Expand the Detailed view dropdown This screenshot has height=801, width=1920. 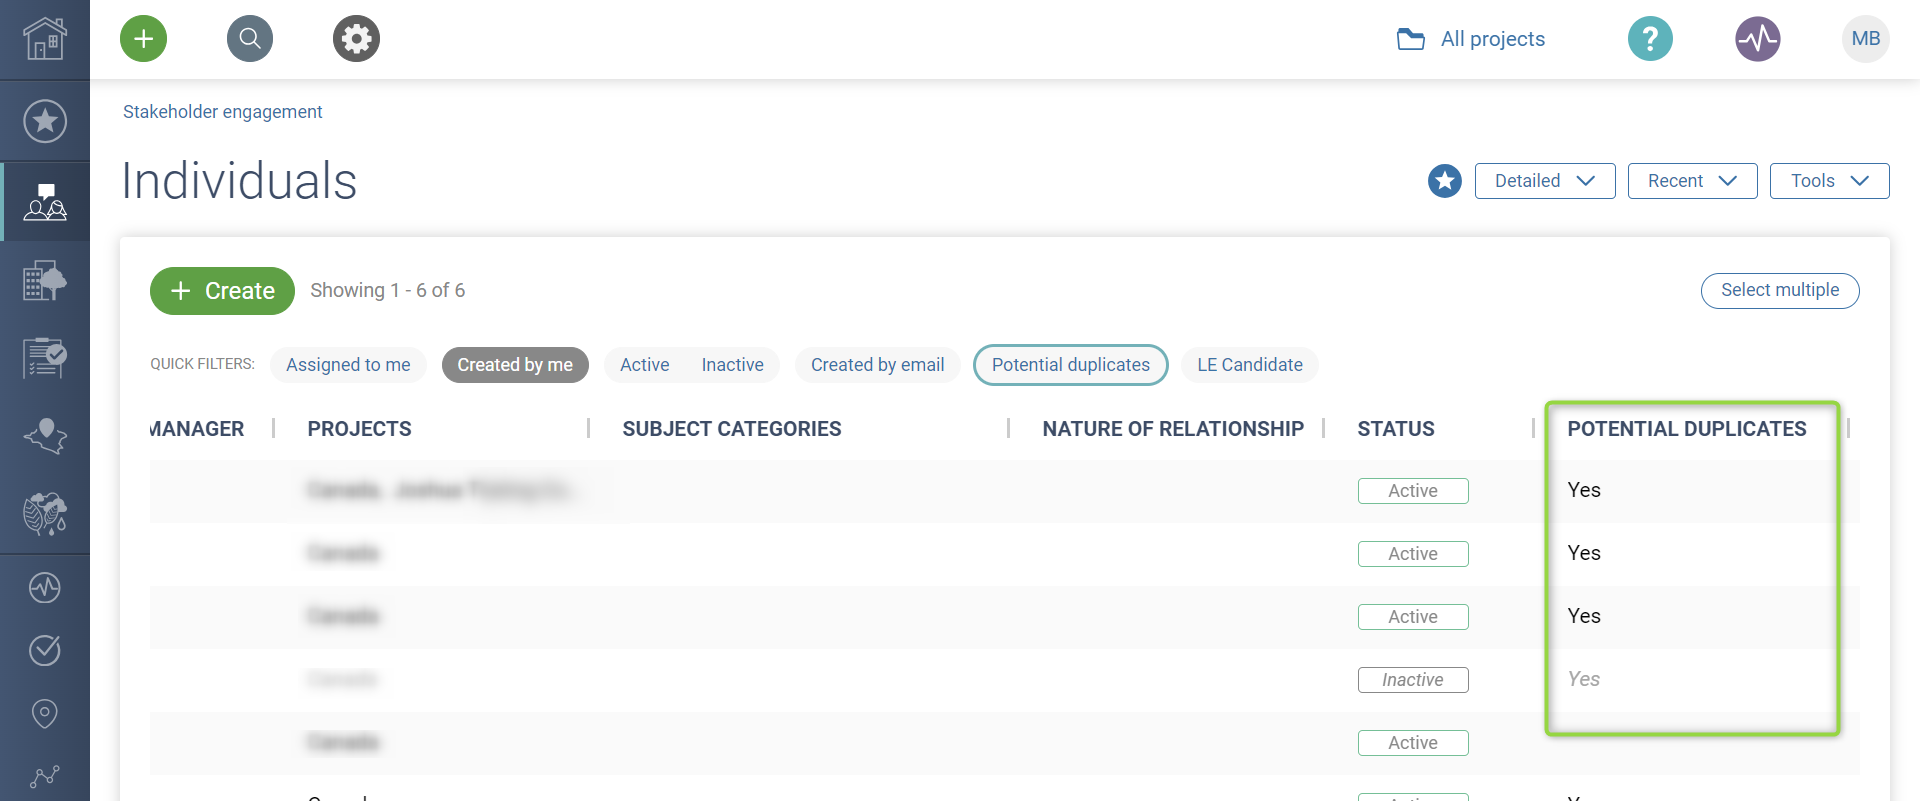[x=1544, y=181]
